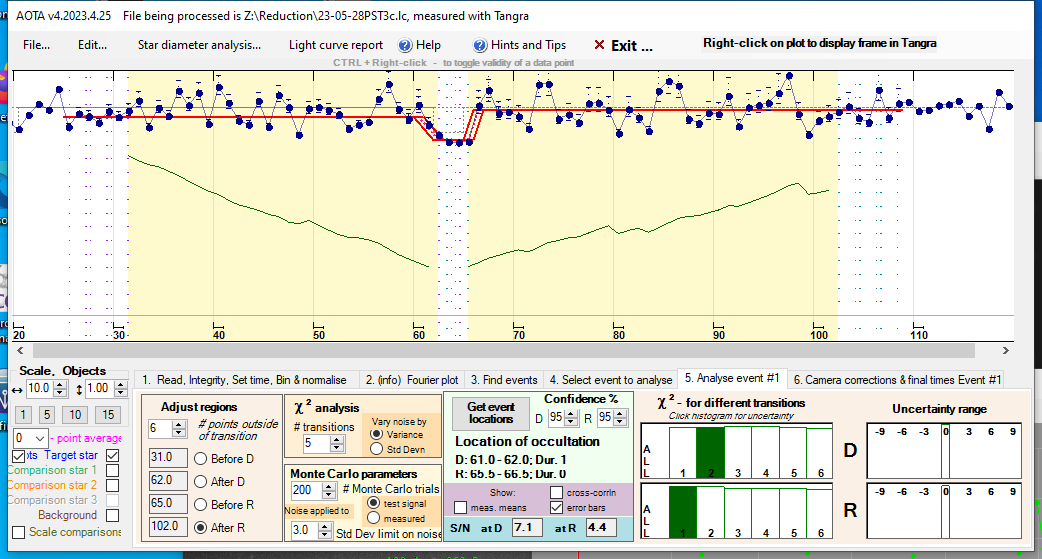Screen dimensions: 1042x559
Task: Switch to the 2. (info) Fourier plot tab
Action: (412, 380)
